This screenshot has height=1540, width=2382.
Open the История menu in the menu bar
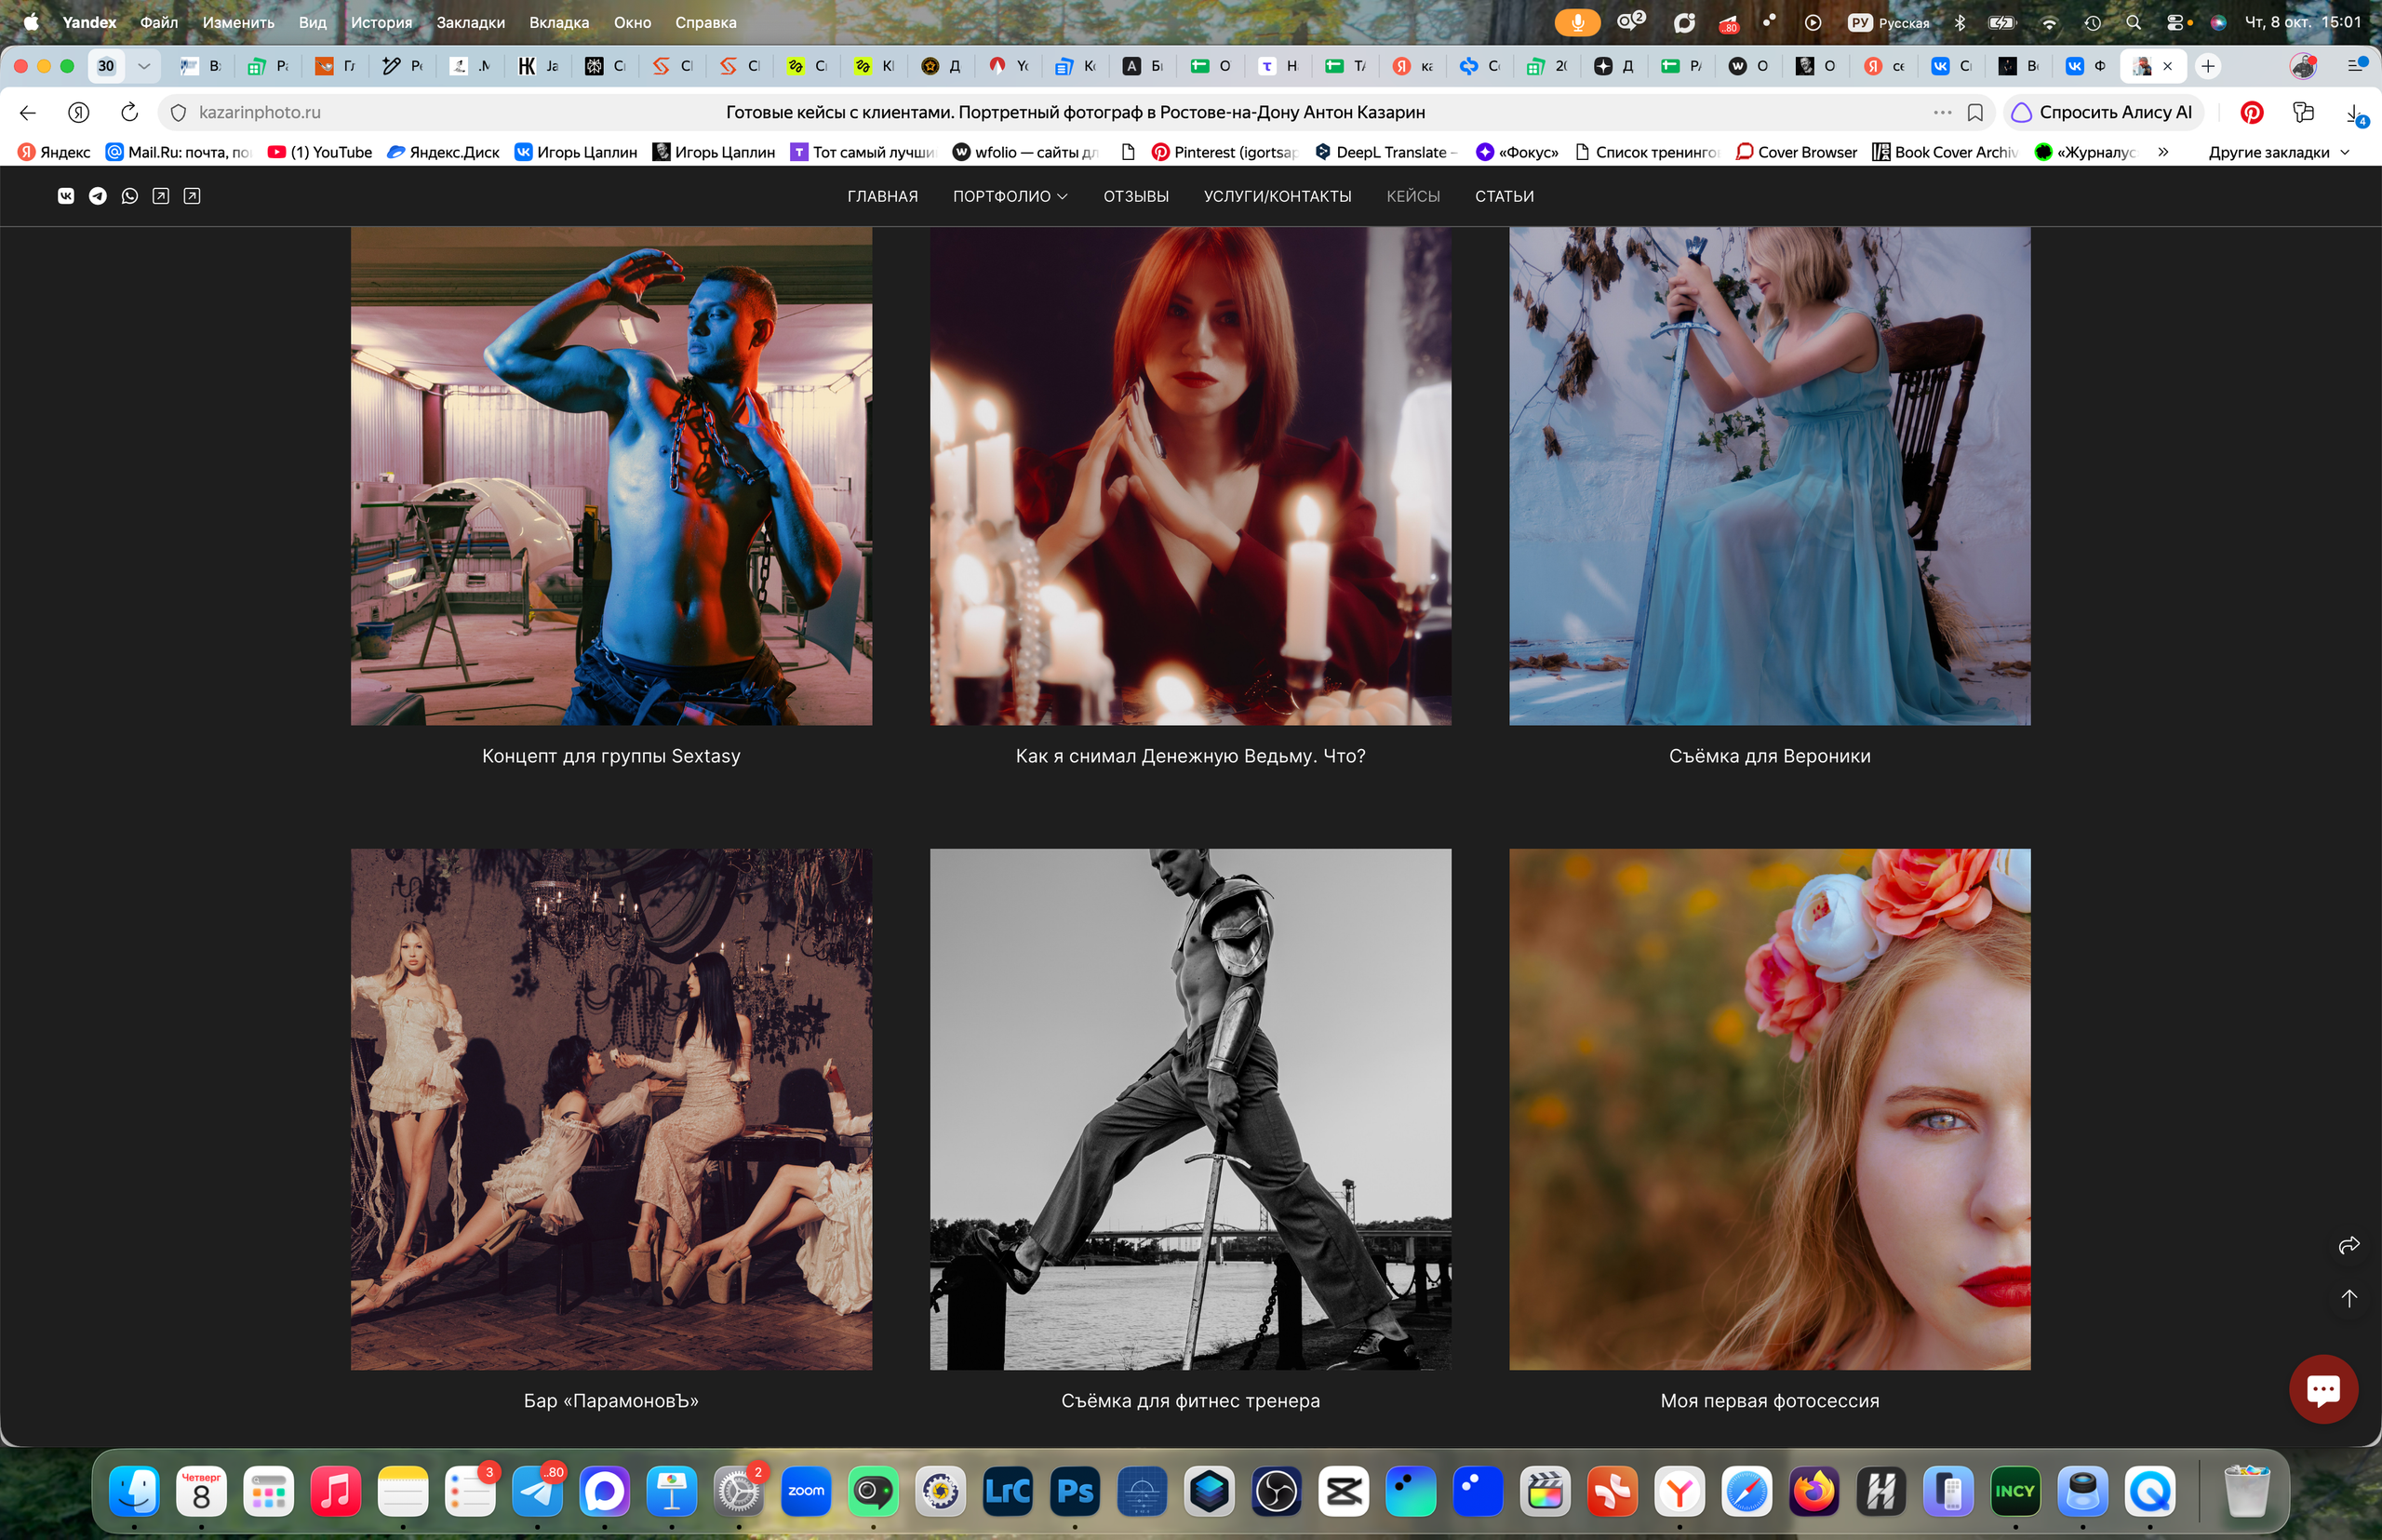381,22
